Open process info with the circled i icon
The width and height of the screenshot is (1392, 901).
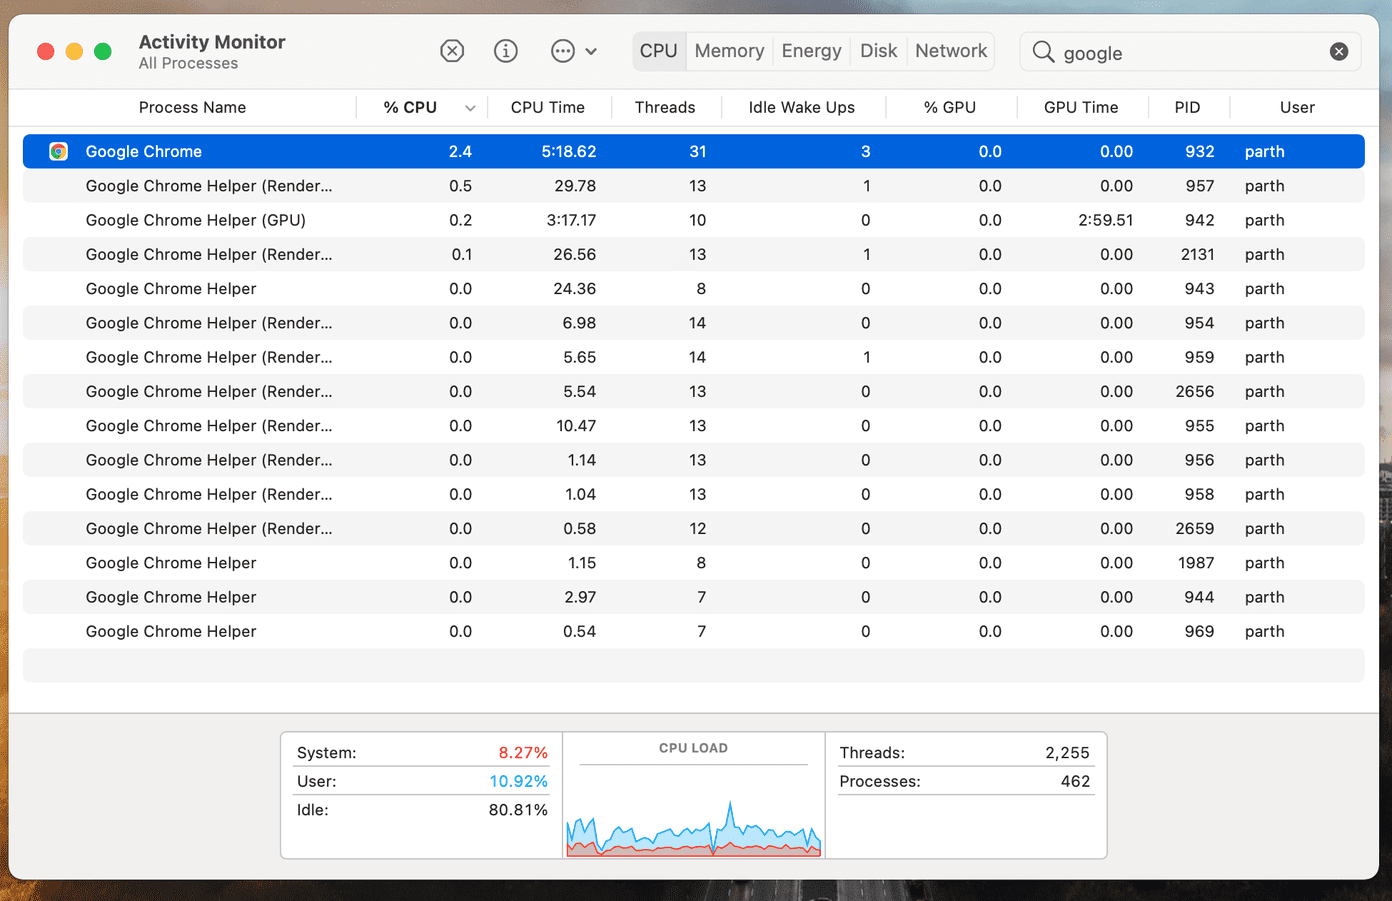(506, 51)
